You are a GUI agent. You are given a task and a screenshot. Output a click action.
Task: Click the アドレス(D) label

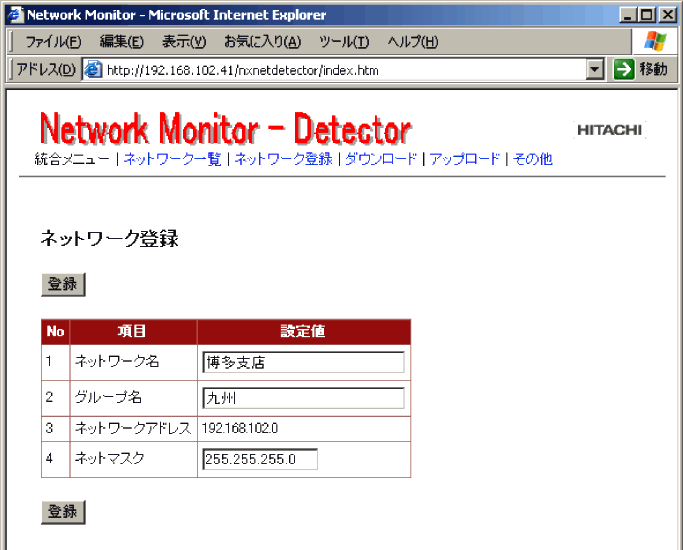46,70
